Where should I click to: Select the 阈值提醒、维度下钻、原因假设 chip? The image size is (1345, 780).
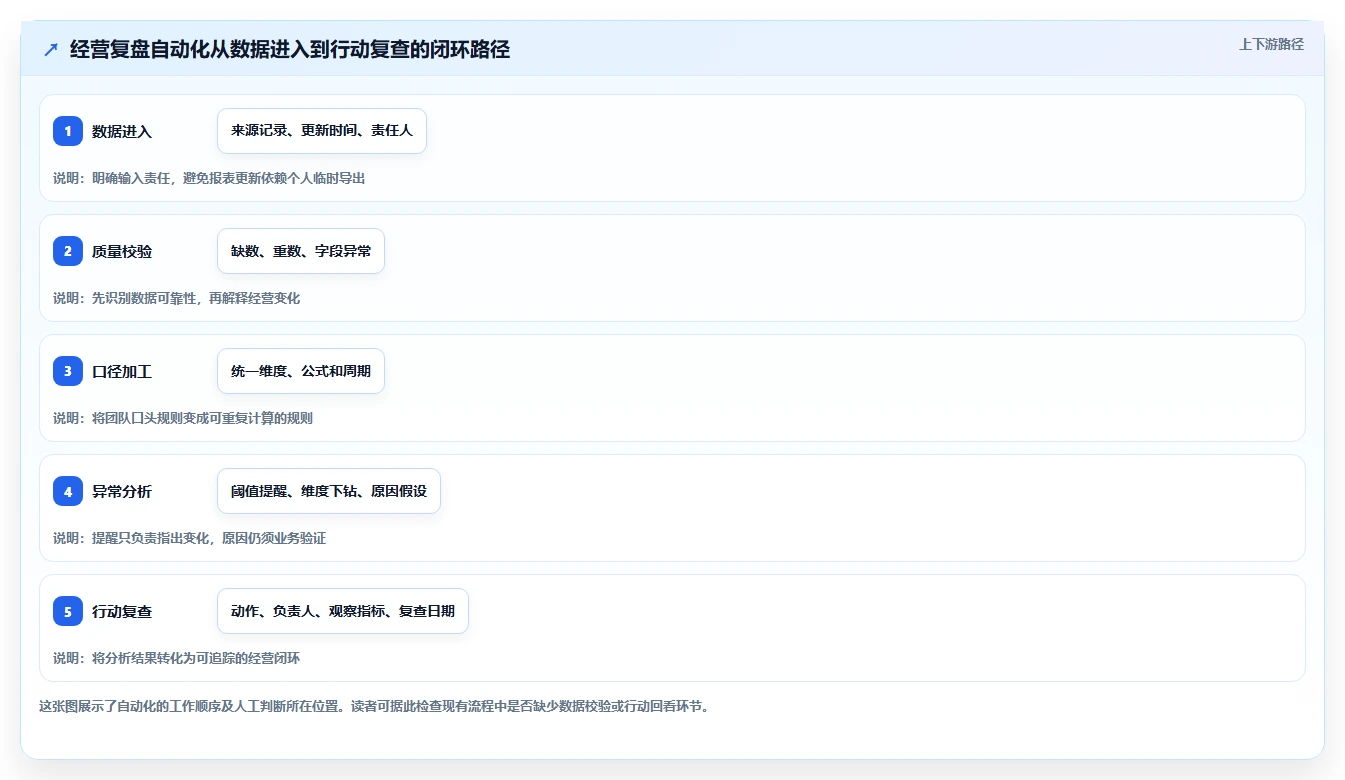(329, 491)
